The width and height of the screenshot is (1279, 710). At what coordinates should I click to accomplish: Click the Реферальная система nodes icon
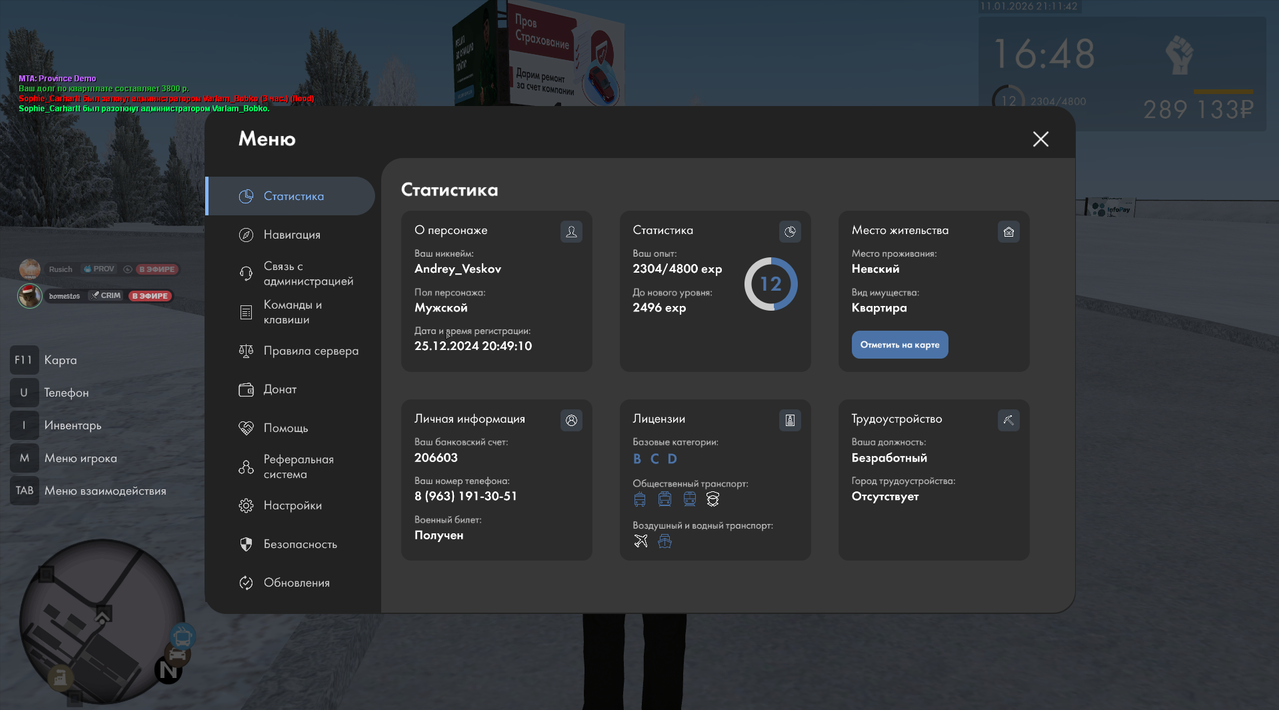click(x=246, y=467)
